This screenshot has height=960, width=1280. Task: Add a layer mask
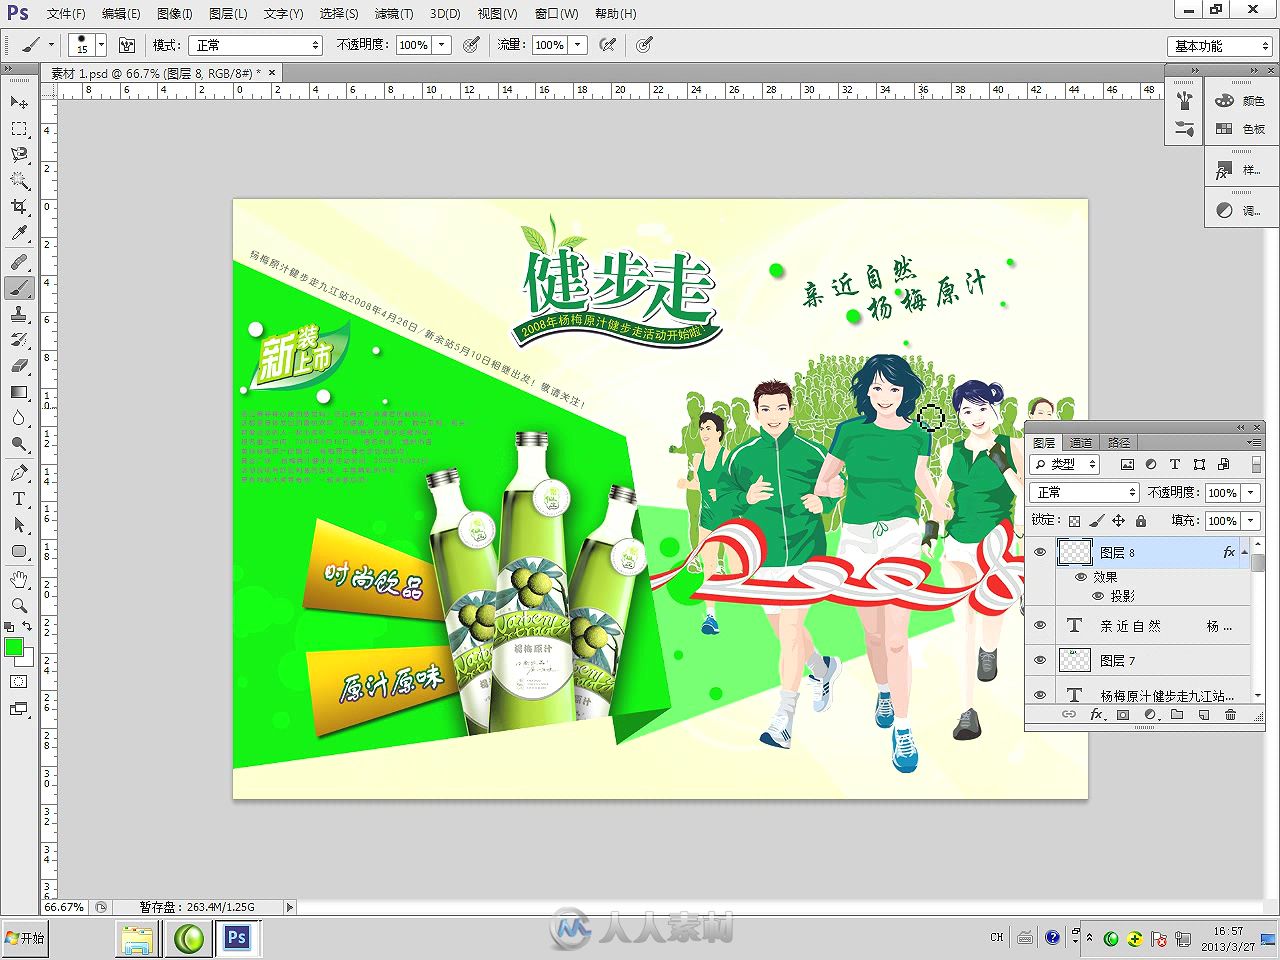[x=1123, y=715]
